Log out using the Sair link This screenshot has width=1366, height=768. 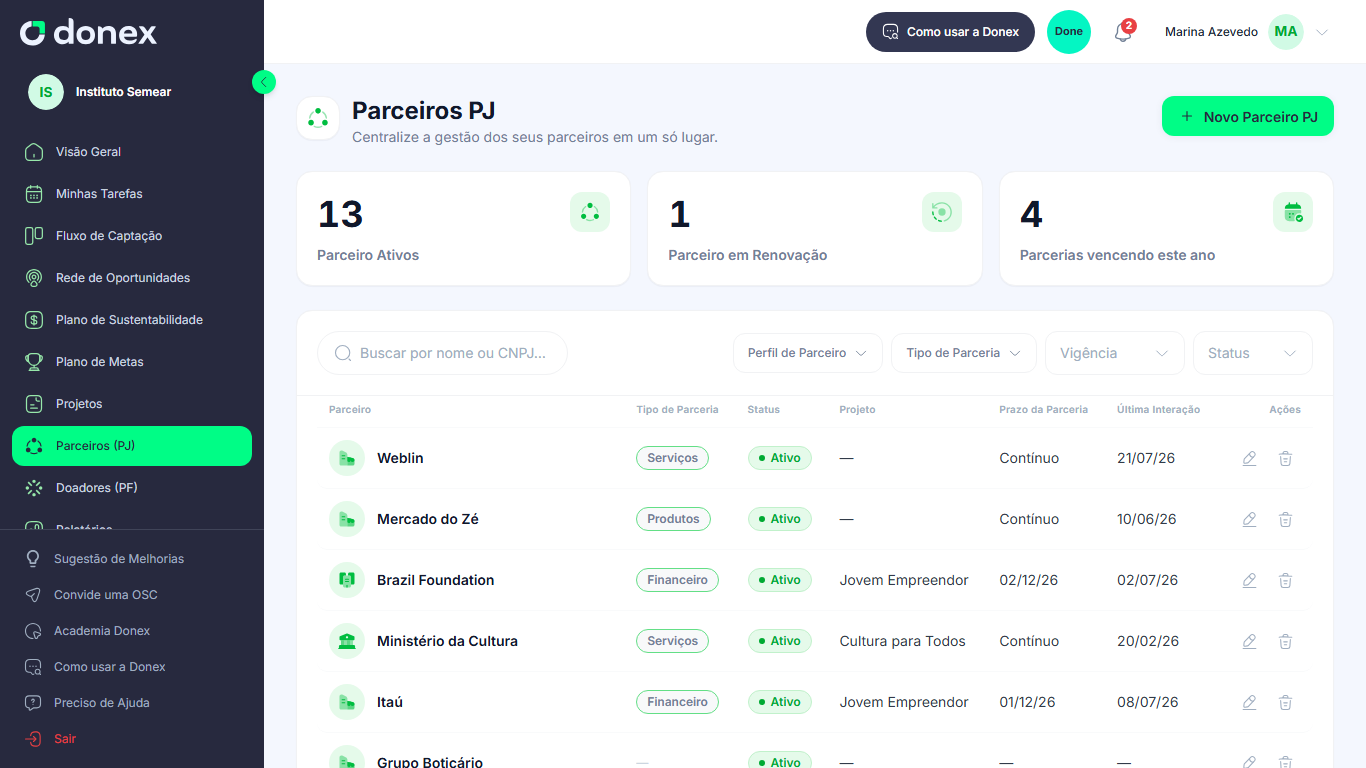(51, 739)
